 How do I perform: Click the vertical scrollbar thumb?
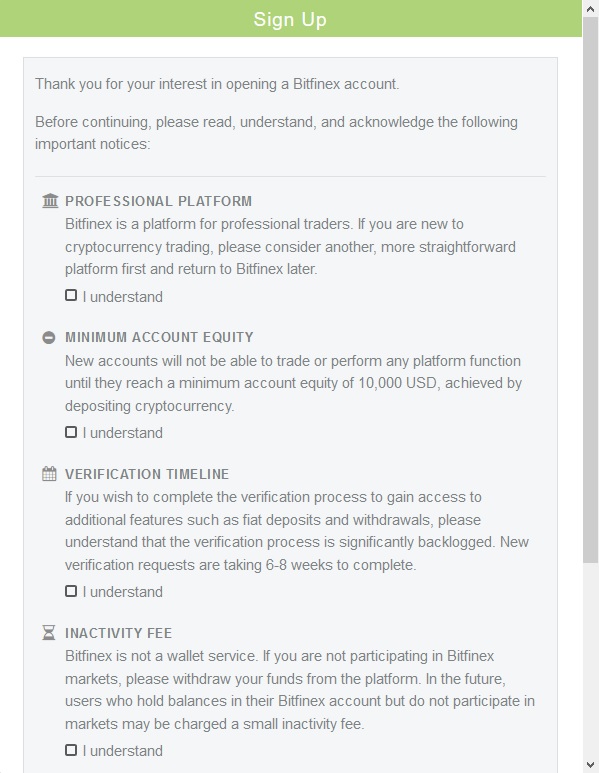(591, 290)
